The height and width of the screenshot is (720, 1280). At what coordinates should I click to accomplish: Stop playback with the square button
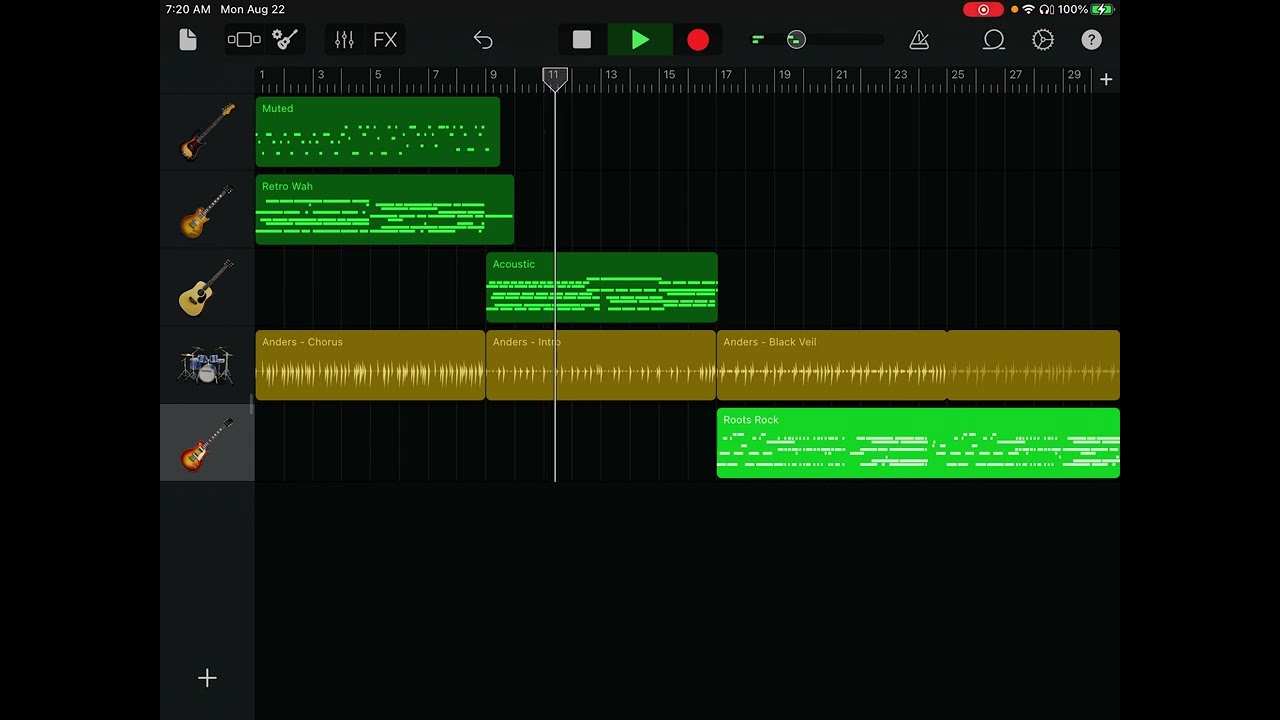(x=582, y=40)
